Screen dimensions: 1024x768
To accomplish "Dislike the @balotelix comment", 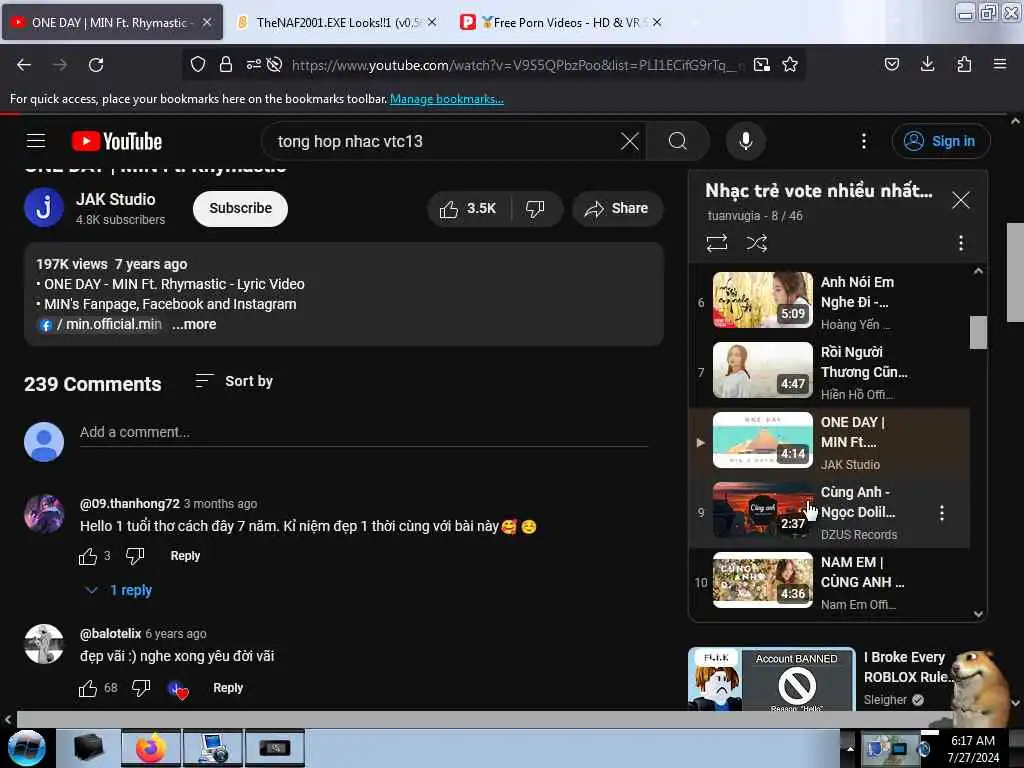I will click(x=141, y=688).
